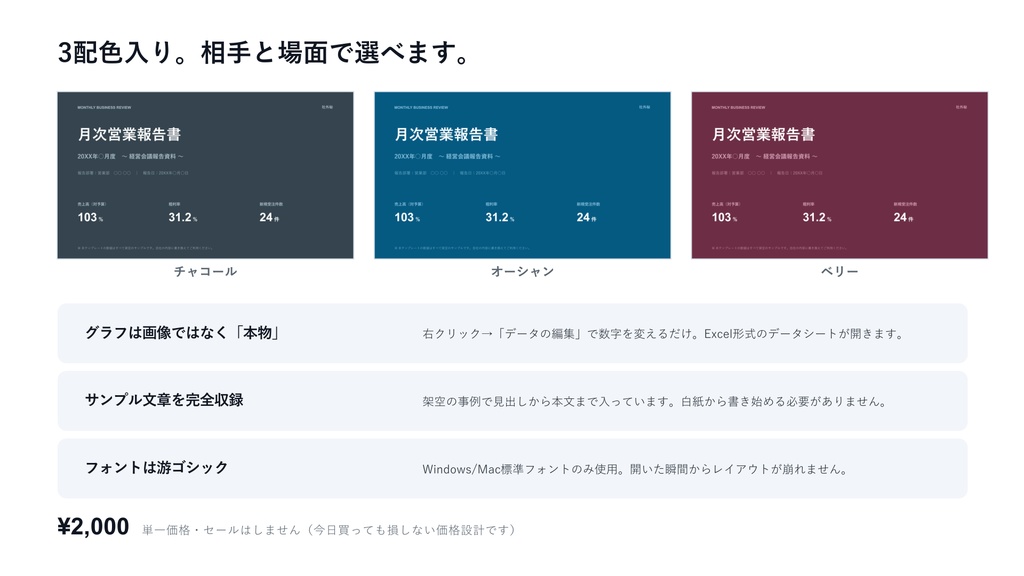
Task: Click the description about 右クリック→「データの編集」
Action: click(663, 334)
